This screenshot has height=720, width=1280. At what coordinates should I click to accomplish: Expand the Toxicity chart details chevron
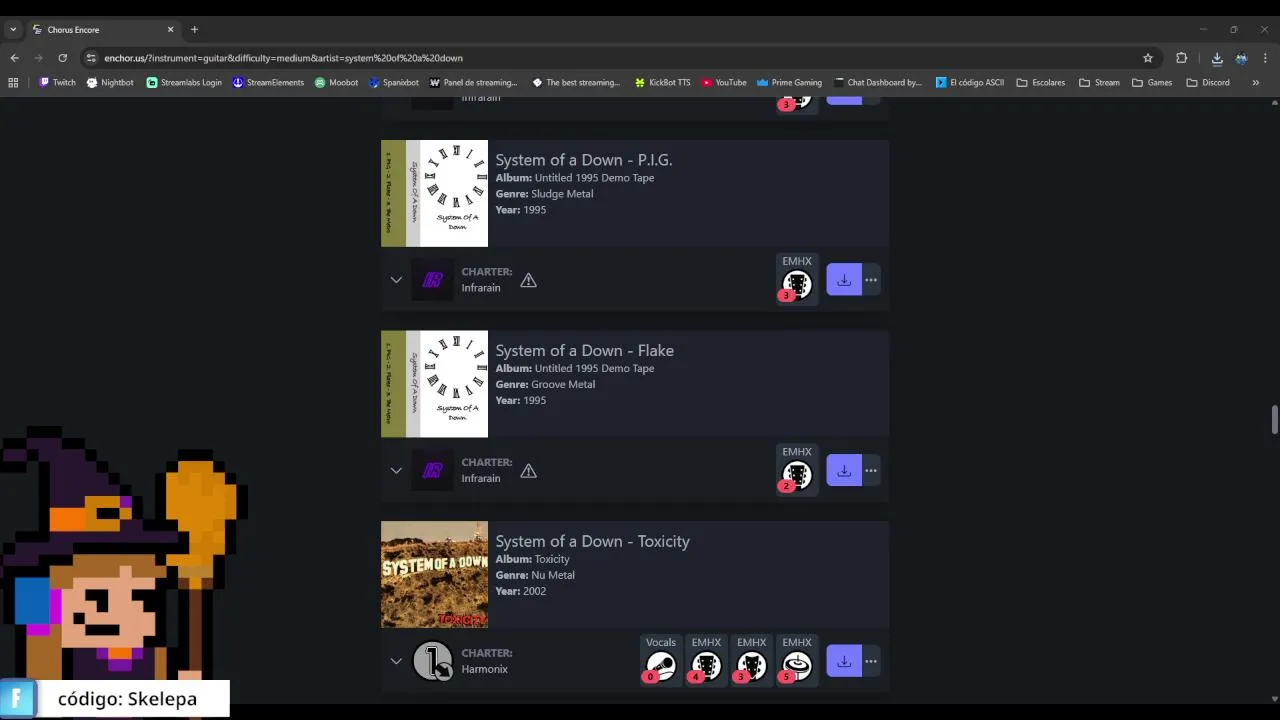396,661
